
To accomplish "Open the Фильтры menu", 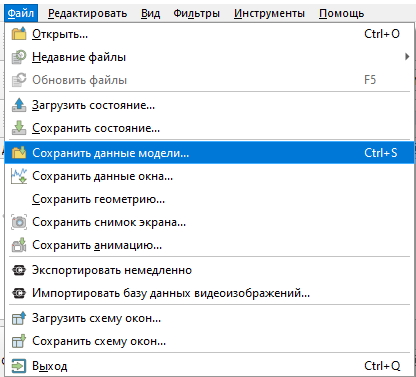I will [196, 13].
